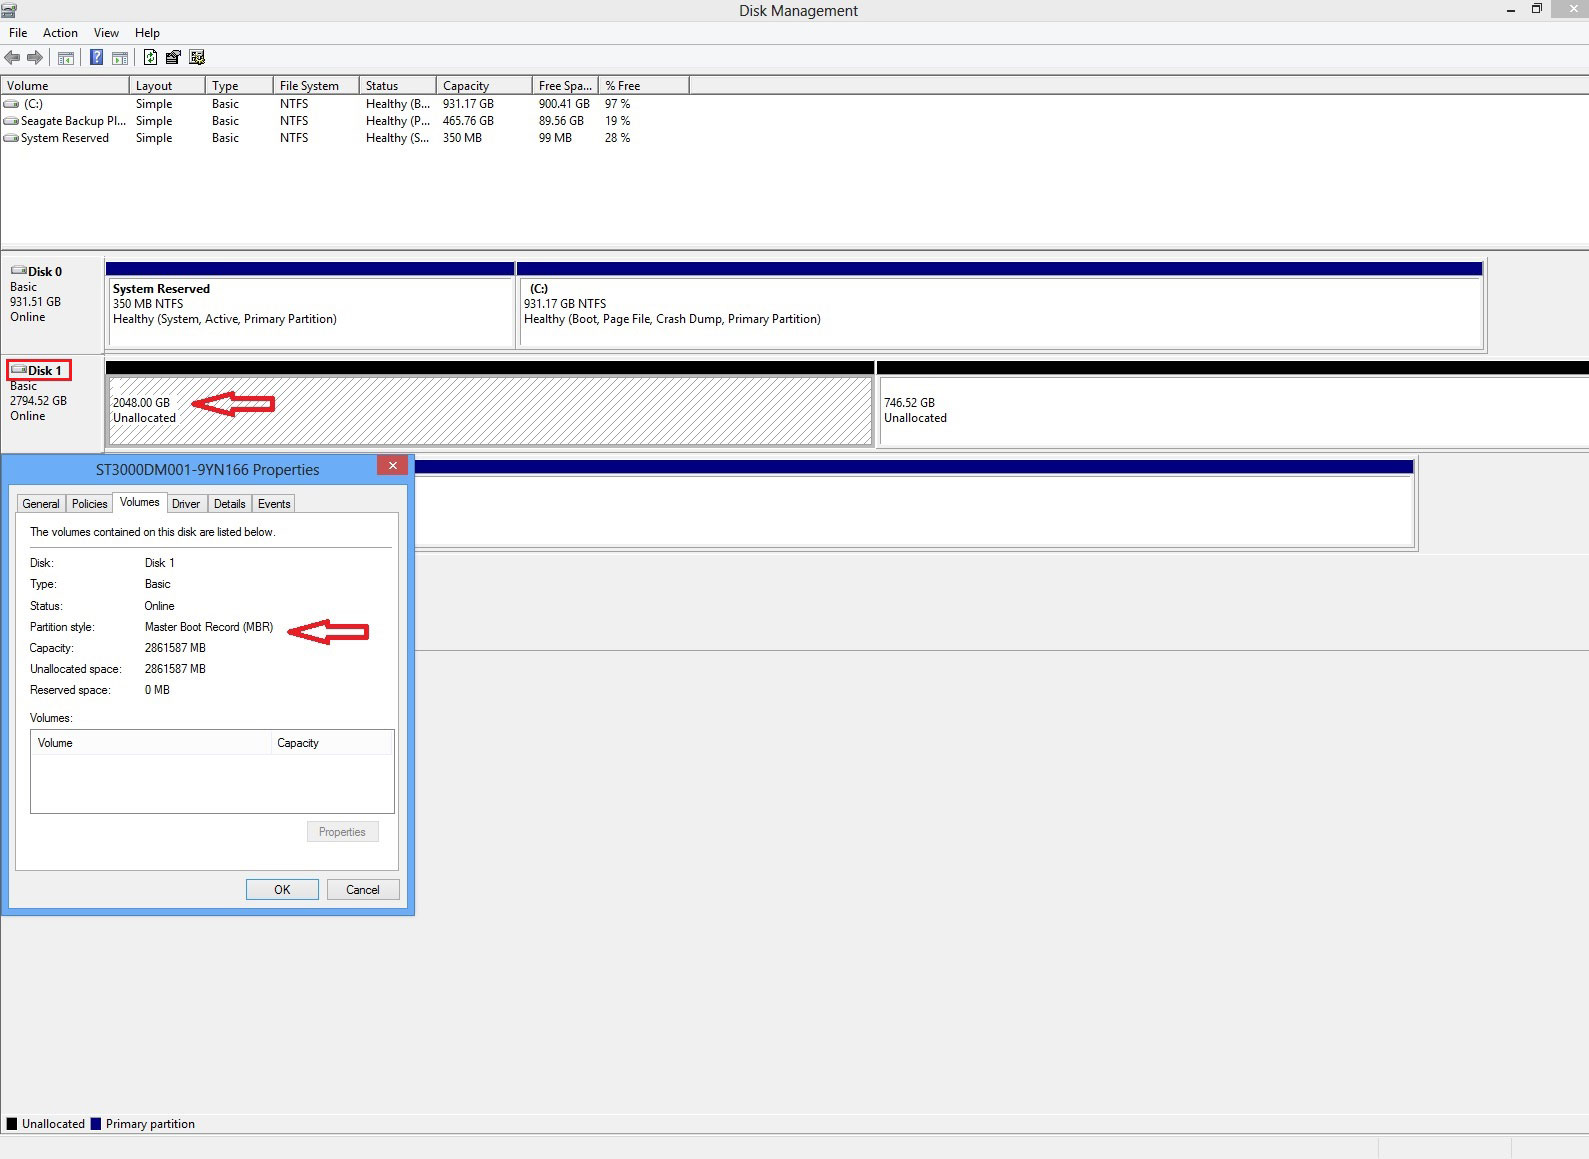The height and width of the screenshot is (1159, 1589).
Task: Open the View menu
Action: pyautogui.click(x=106, y=33)
